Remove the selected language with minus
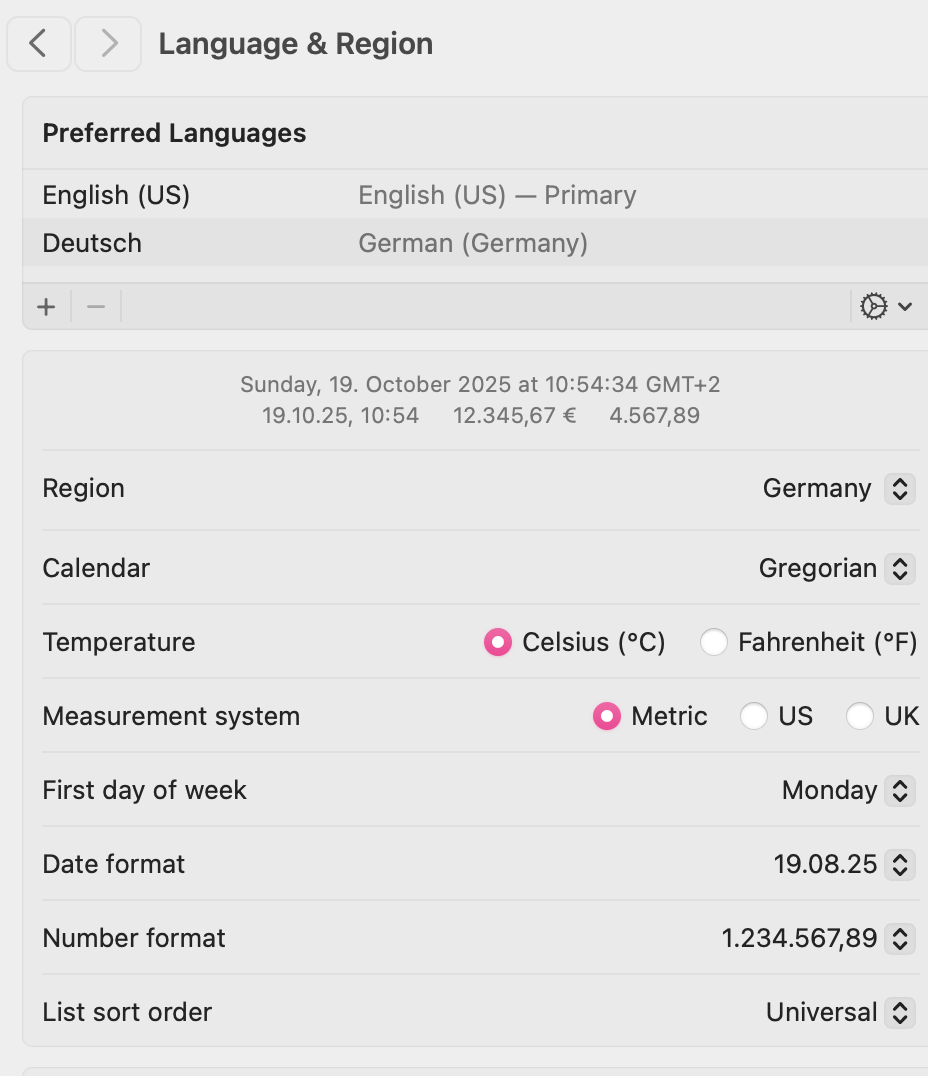 (96, 307)
